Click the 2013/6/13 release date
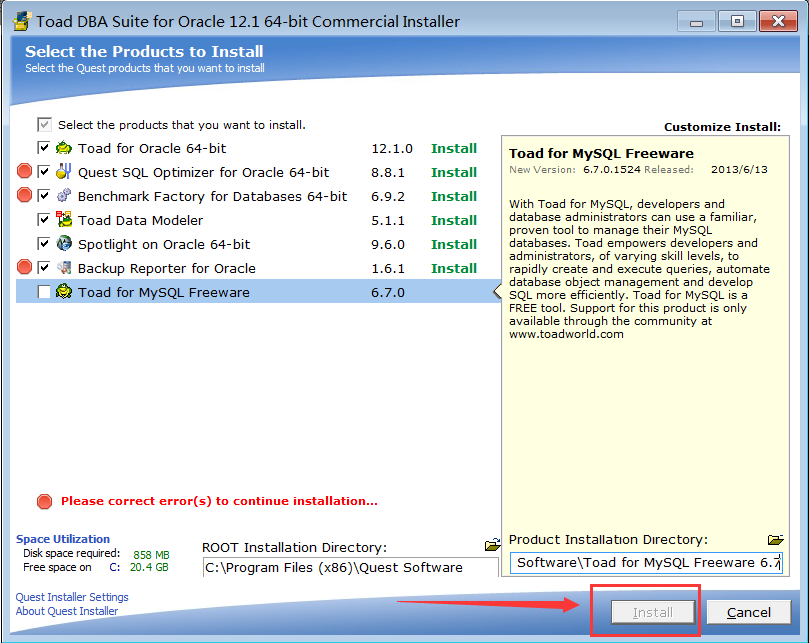 coord(739,170)
